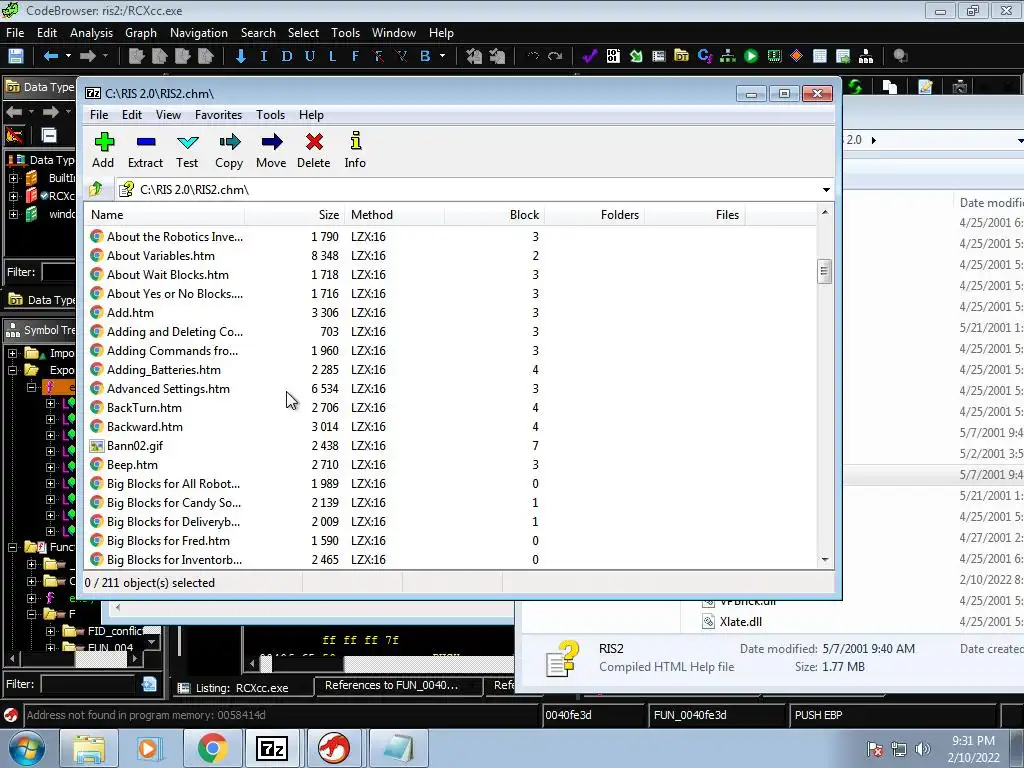Open the Ghidra Graph menu
1024x768 pixels.
141,33
